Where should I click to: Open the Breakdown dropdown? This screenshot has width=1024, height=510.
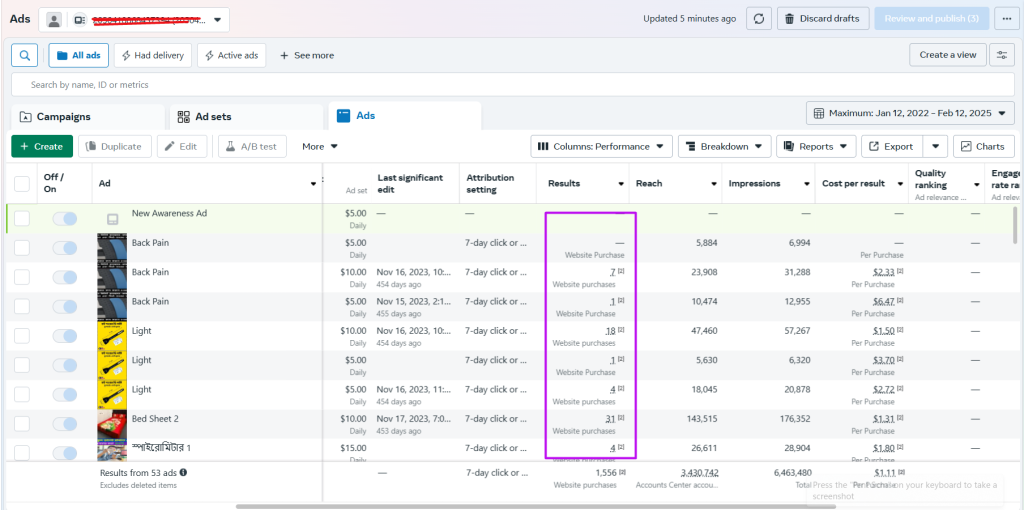(724, 146)
